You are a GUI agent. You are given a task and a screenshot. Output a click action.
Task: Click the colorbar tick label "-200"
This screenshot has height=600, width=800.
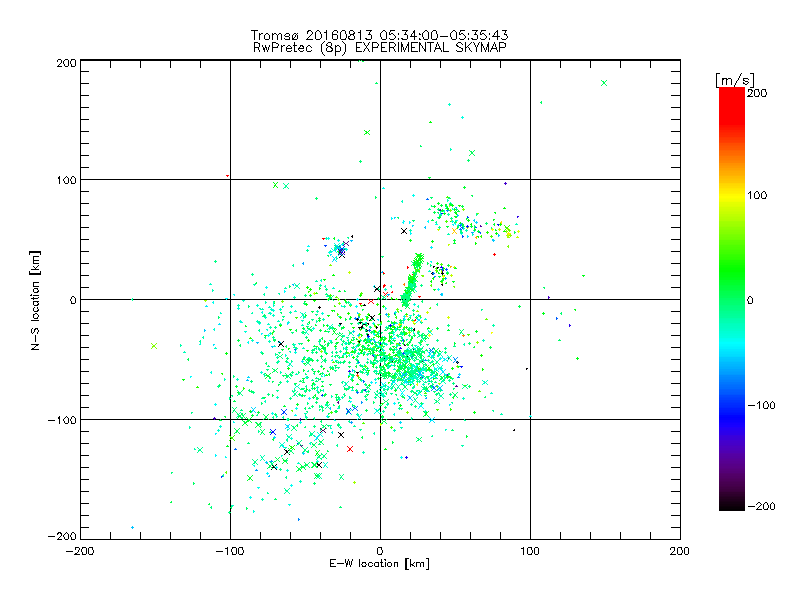[761, 506]
